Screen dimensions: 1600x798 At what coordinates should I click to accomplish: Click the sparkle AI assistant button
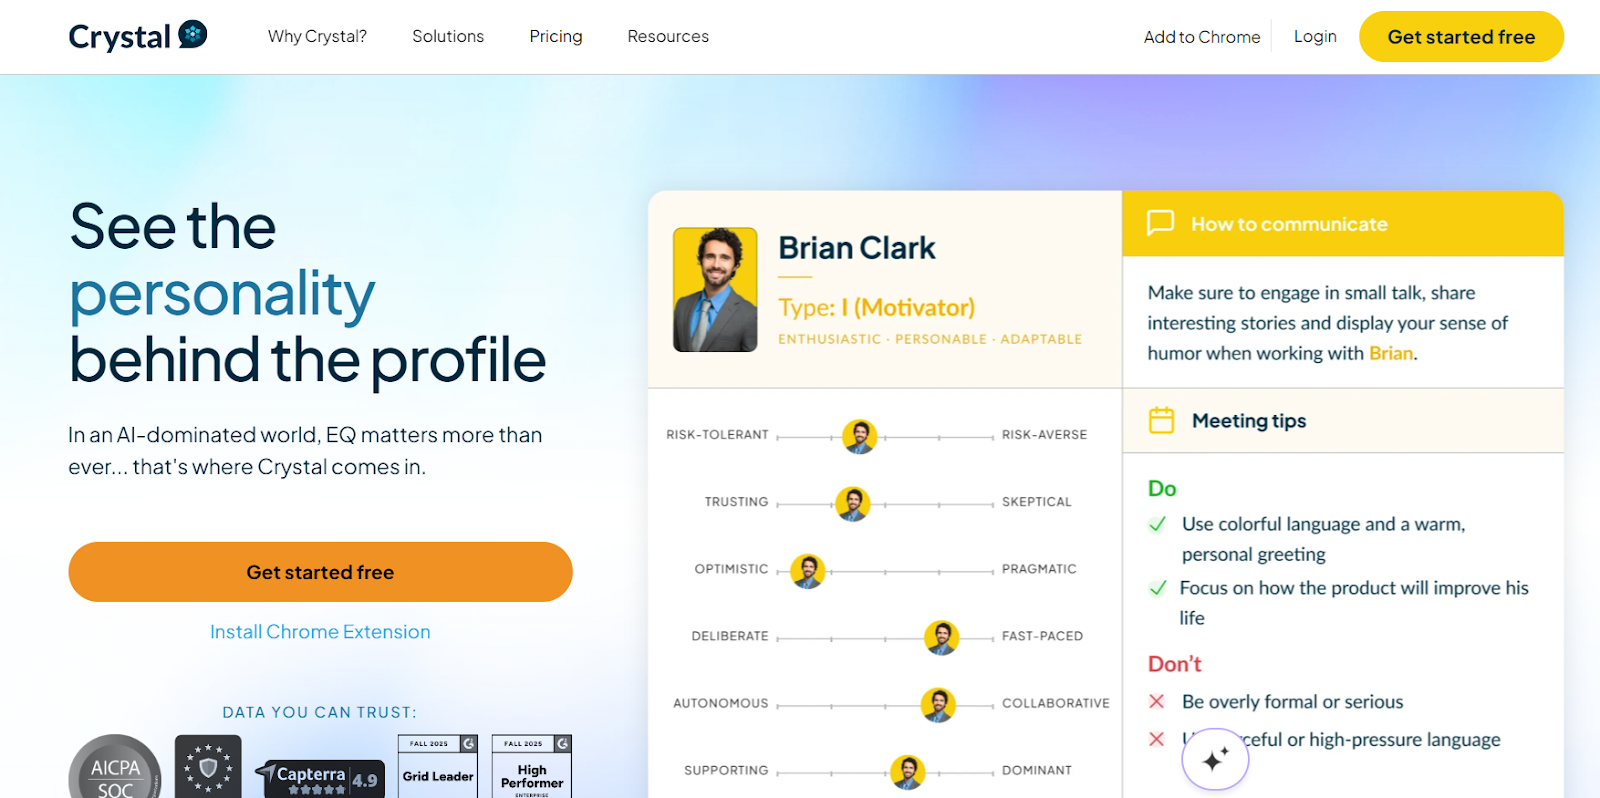coord(1215,760)
